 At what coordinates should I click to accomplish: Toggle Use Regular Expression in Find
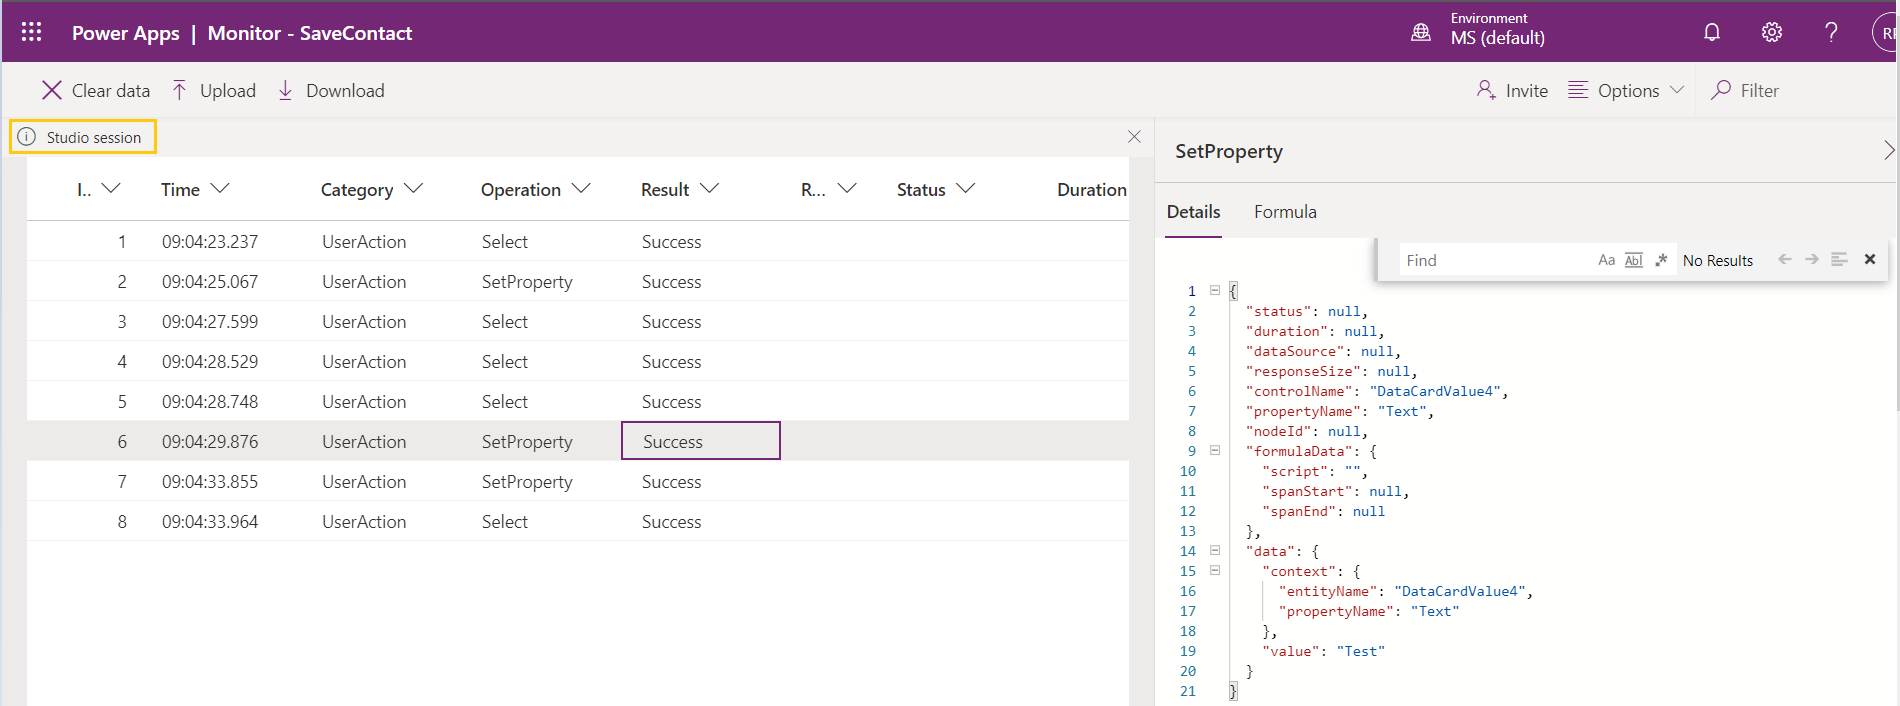tap(1661, 260)
